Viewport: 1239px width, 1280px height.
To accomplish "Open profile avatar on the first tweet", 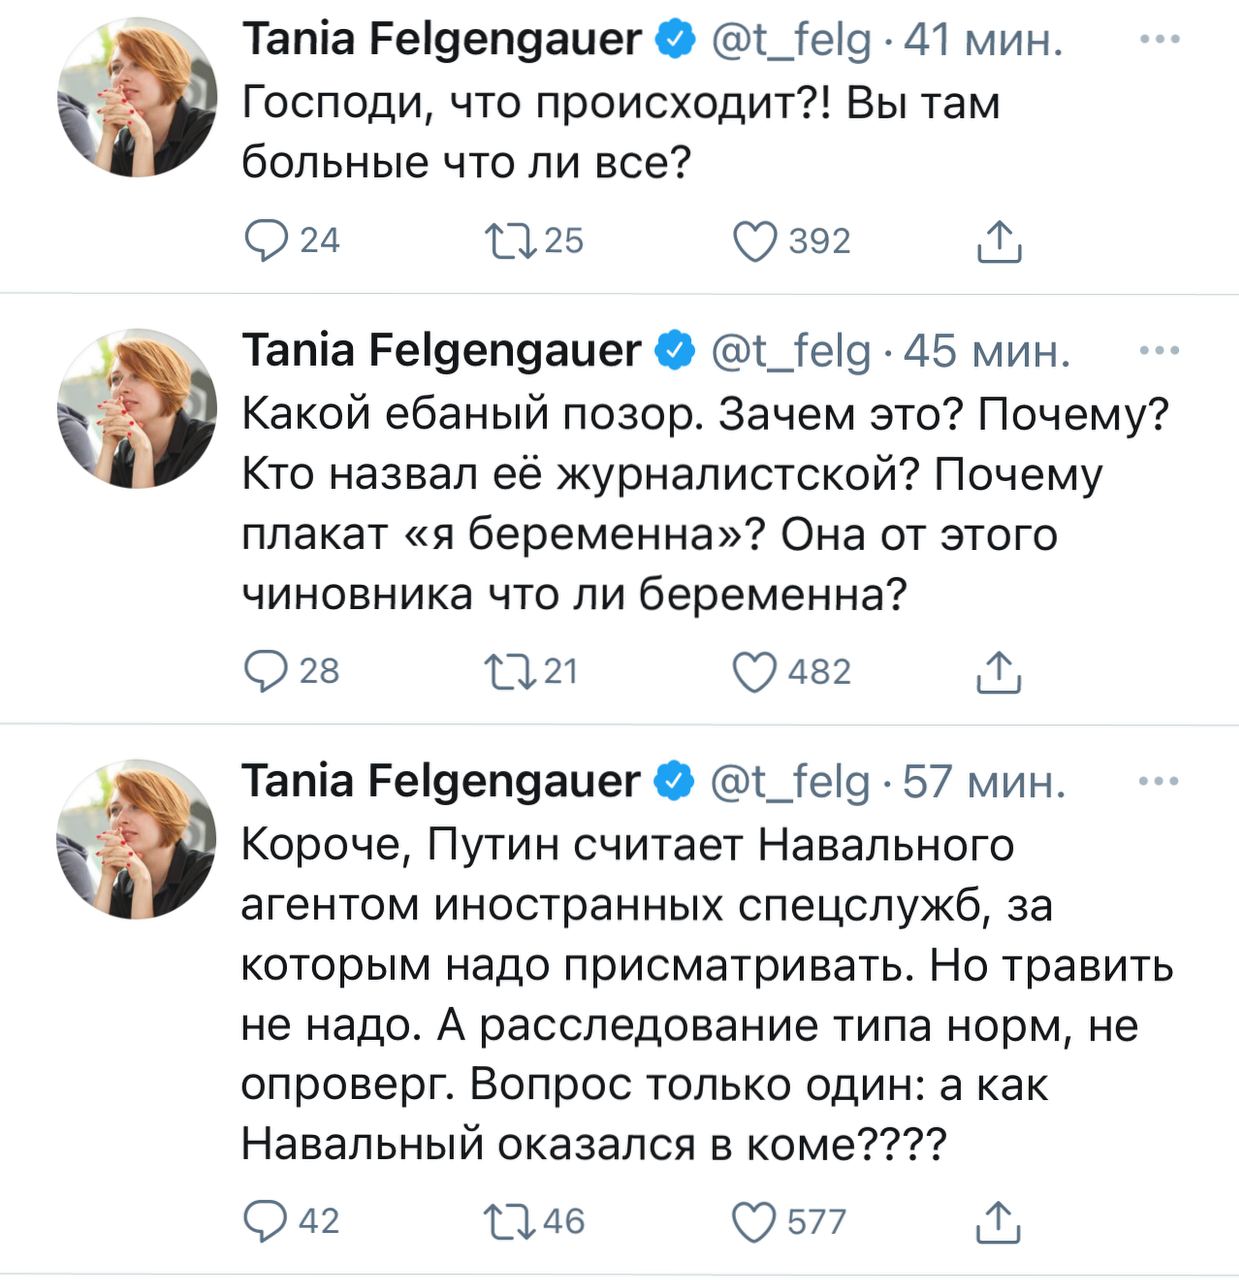I will [137, 97].
